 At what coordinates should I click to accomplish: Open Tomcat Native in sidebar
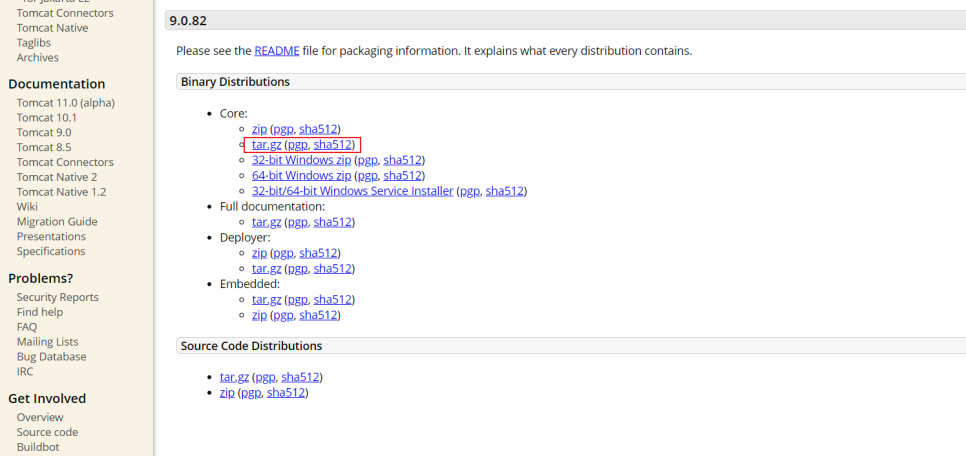point(52,28)
